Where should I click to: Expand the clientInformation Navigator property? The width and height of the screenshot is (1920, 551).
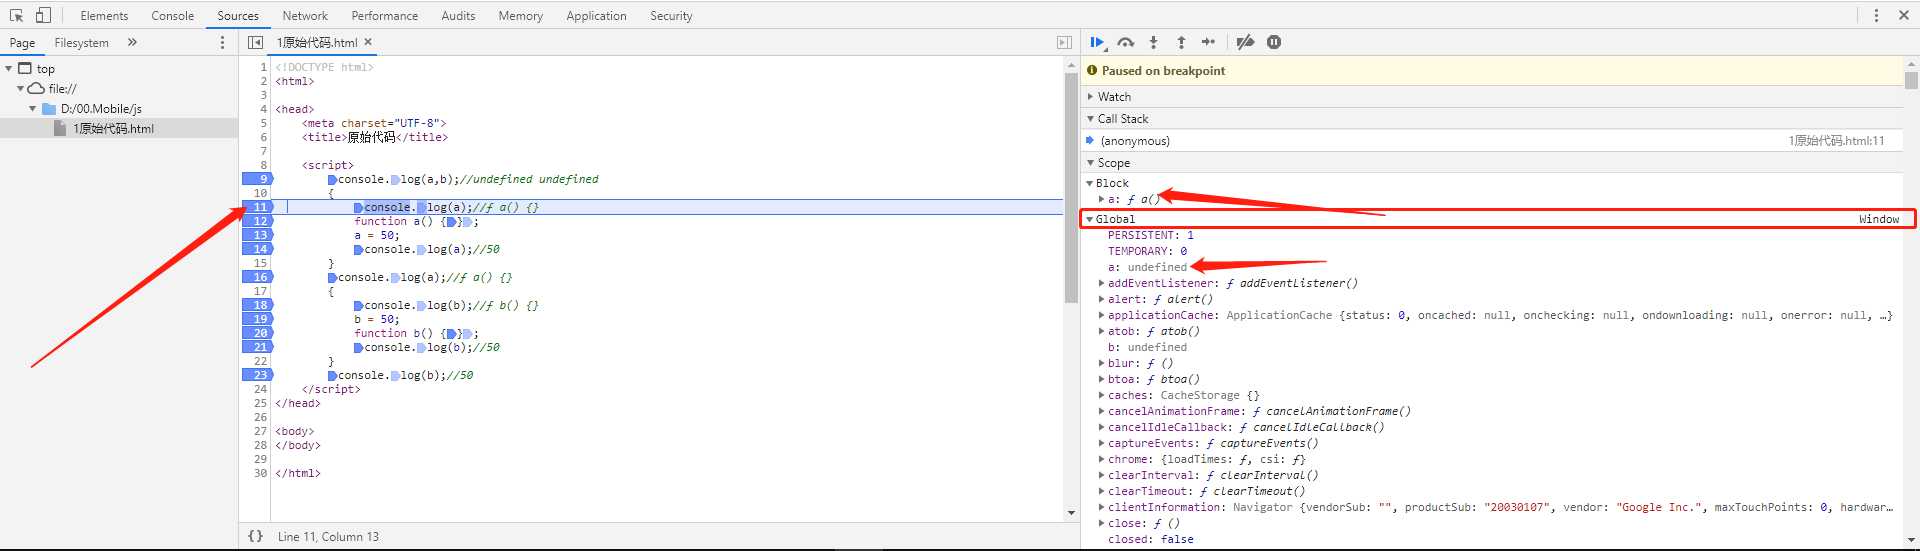(x=1102, y=507)
